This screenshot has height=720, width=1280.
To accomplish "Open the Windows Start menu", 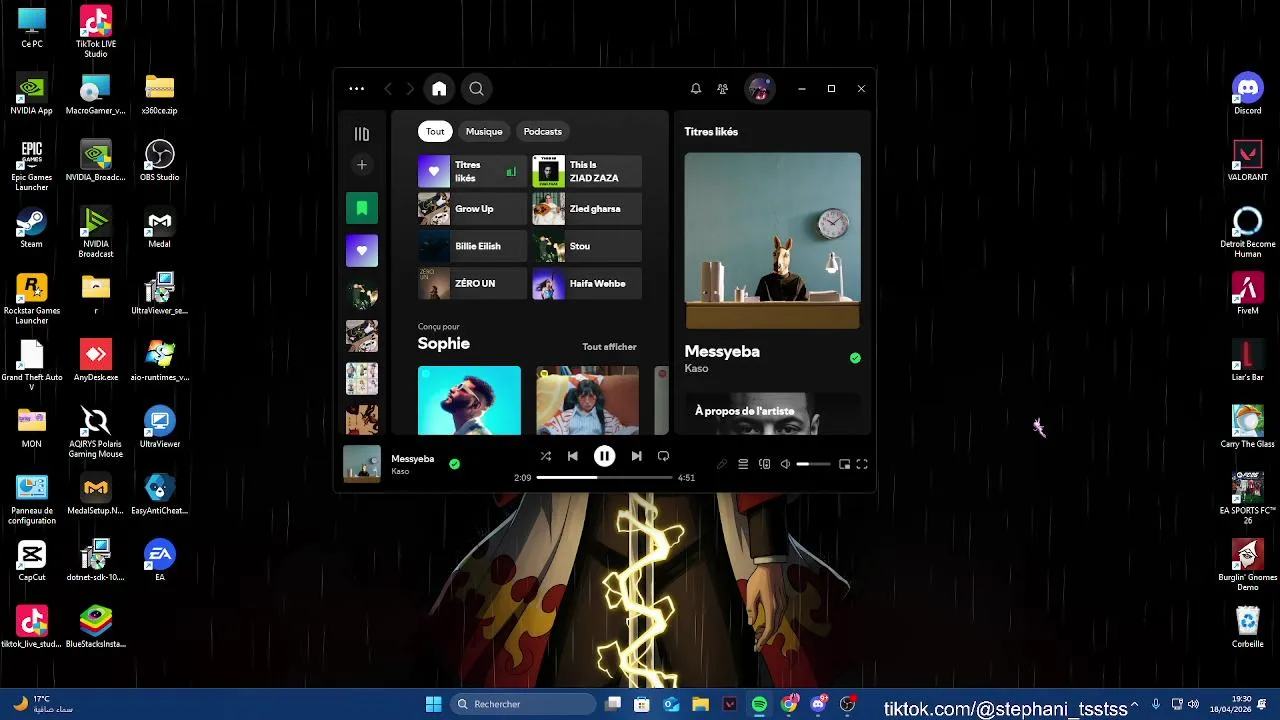I will [433, 704].
